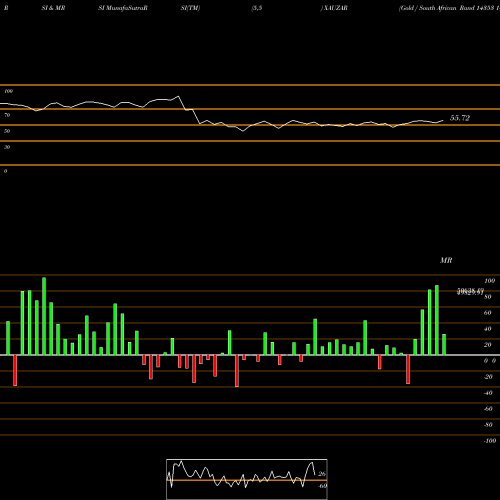Click the tallest green bar in MR histogram
The image size is (500, 500).
pyautogui.click(x=44, y=316)
